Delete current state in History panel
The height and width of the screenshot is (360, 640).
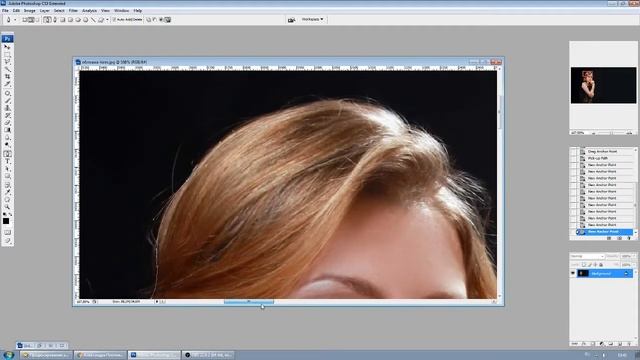629,238
